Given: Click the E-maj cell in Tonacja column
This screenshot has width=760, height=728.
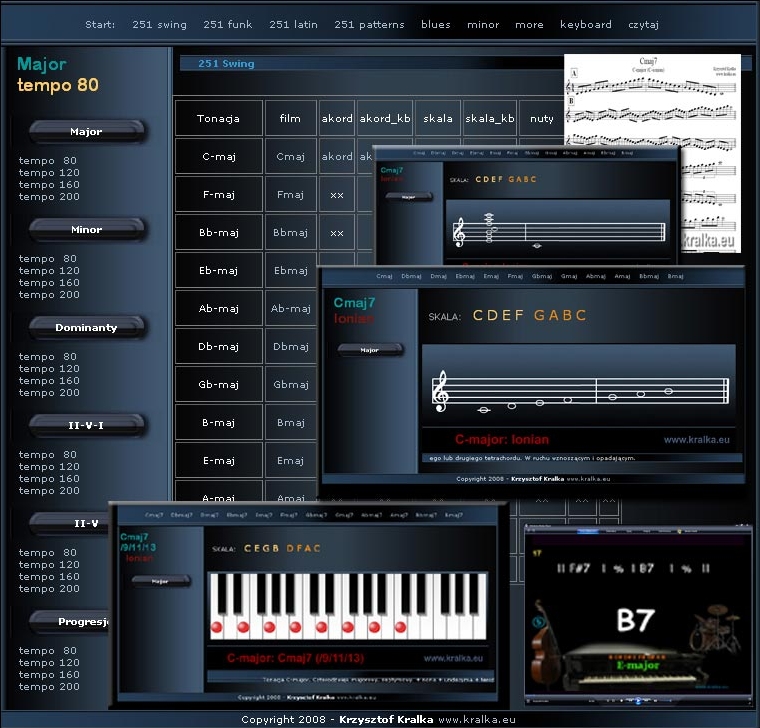Looking at the screenshot, I should (219, 460).
